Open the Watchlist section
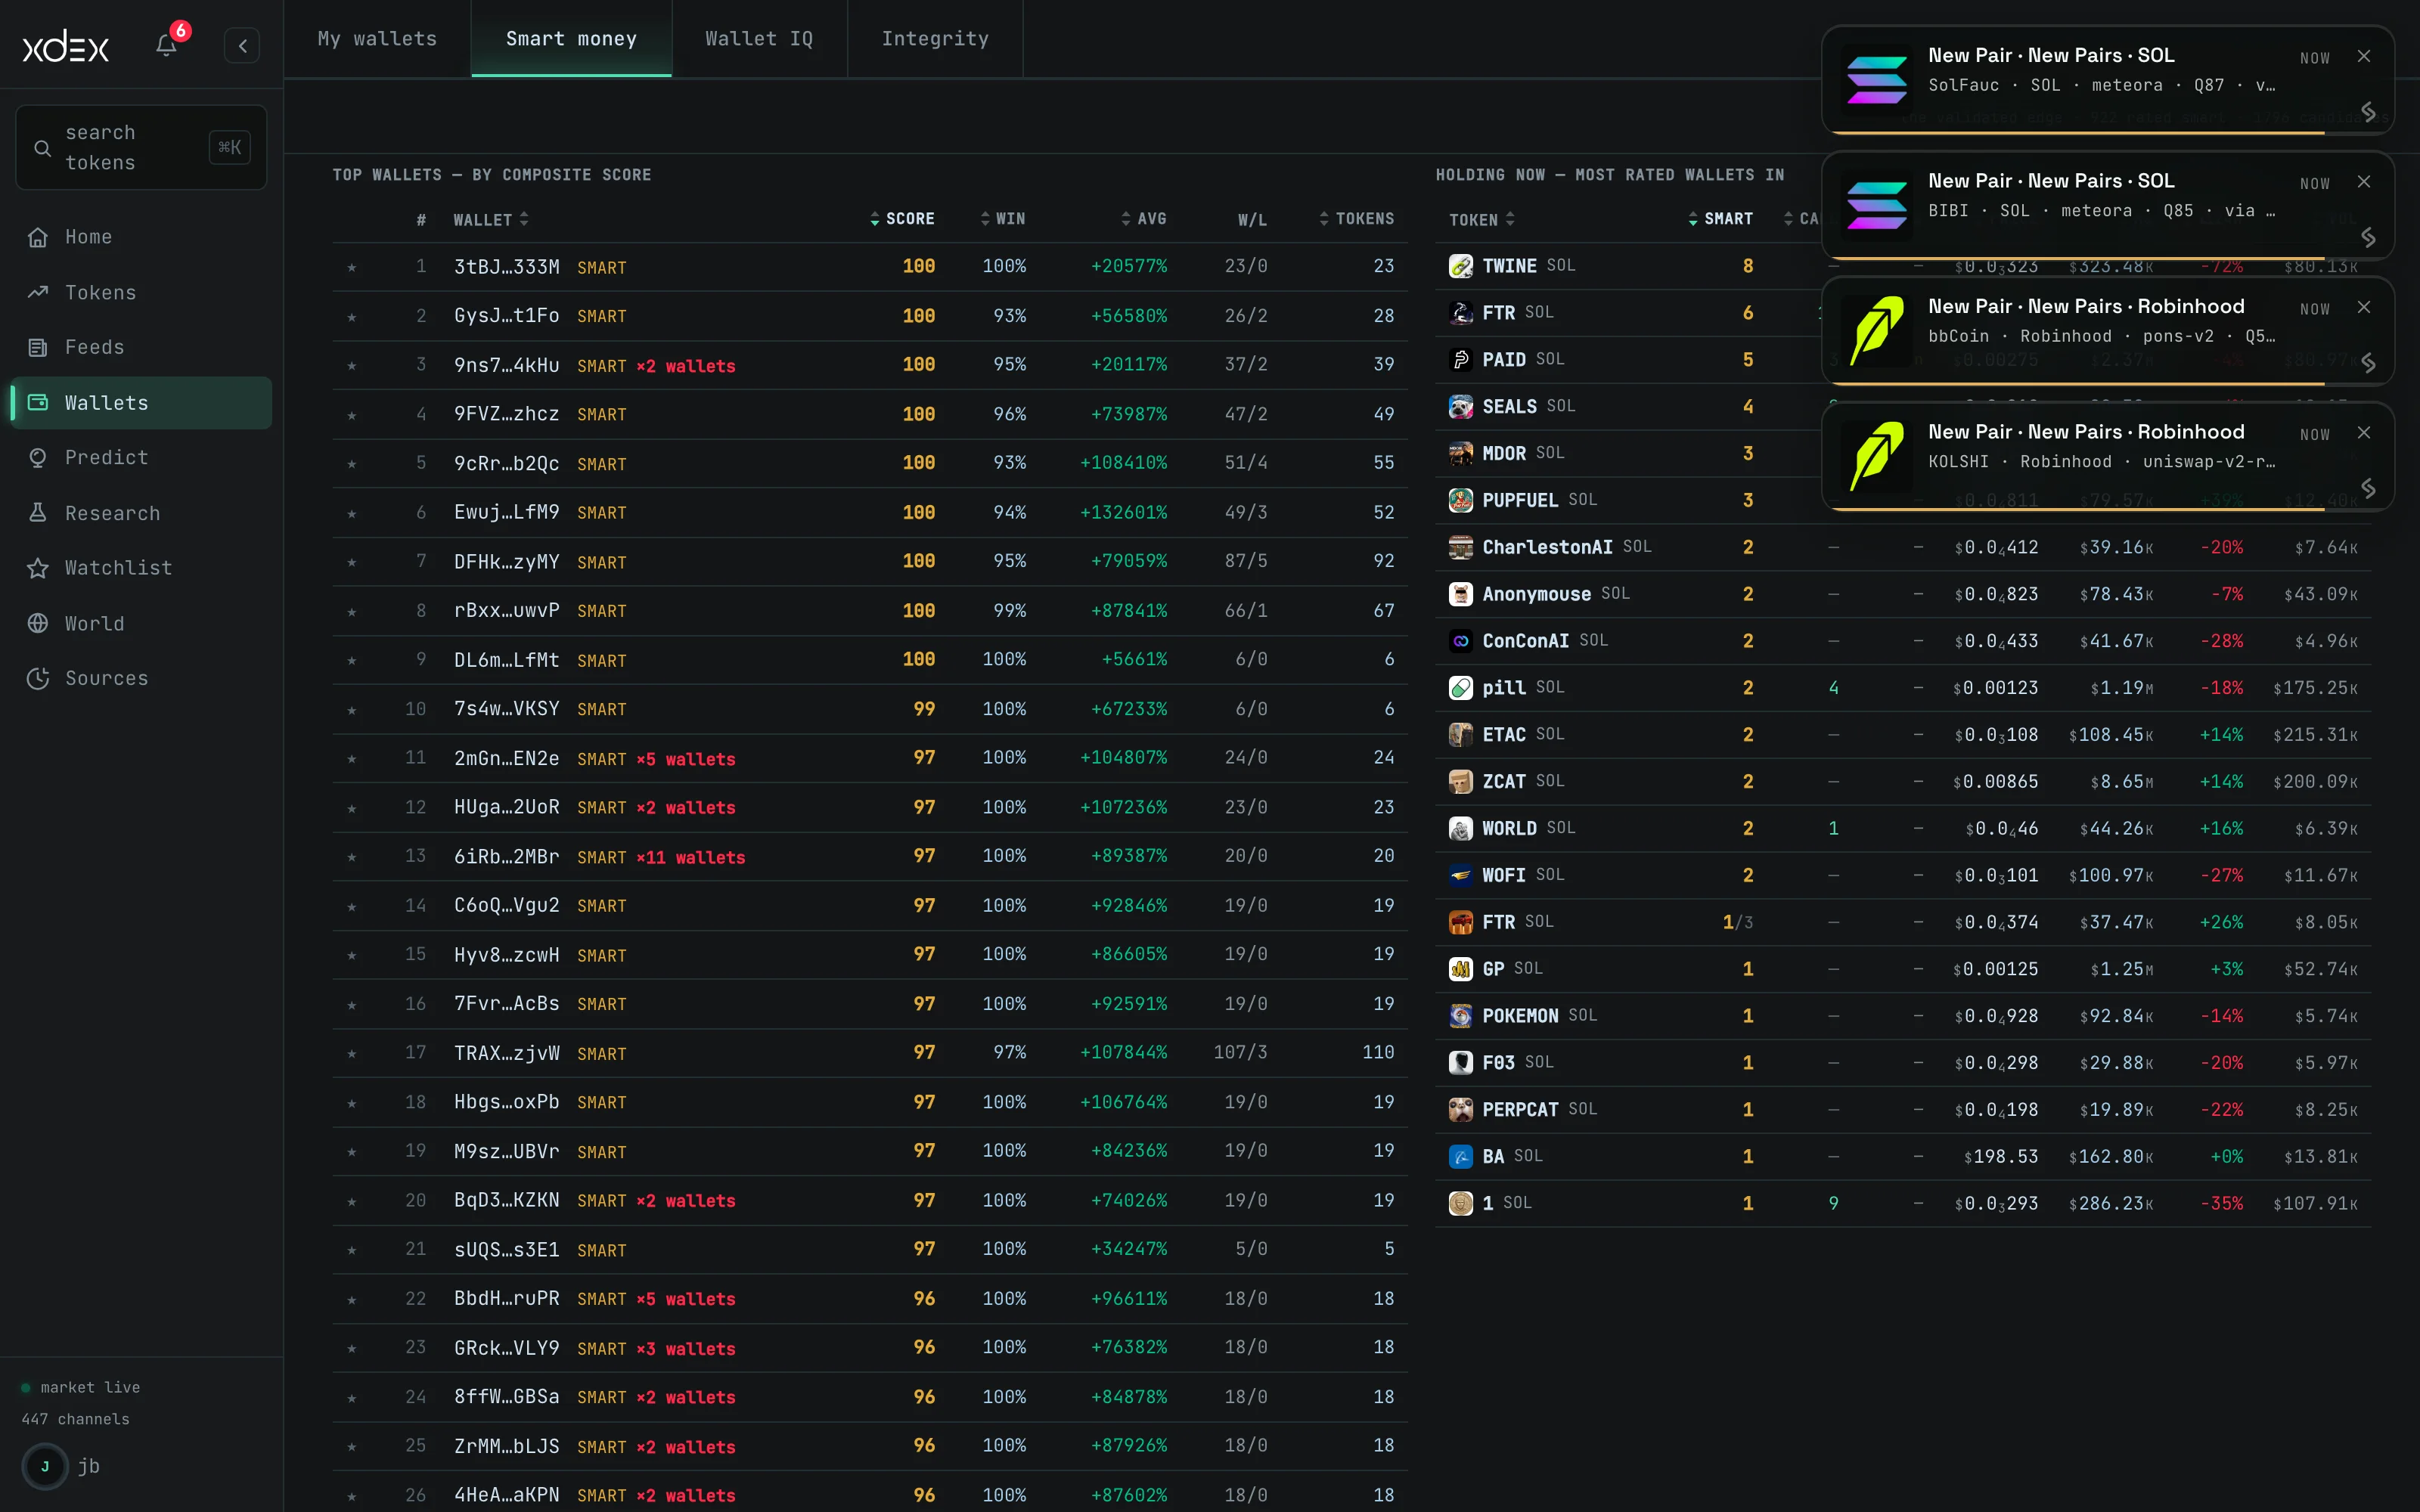Screen dimensions: 2420x1512 click(x=141, y=568)
